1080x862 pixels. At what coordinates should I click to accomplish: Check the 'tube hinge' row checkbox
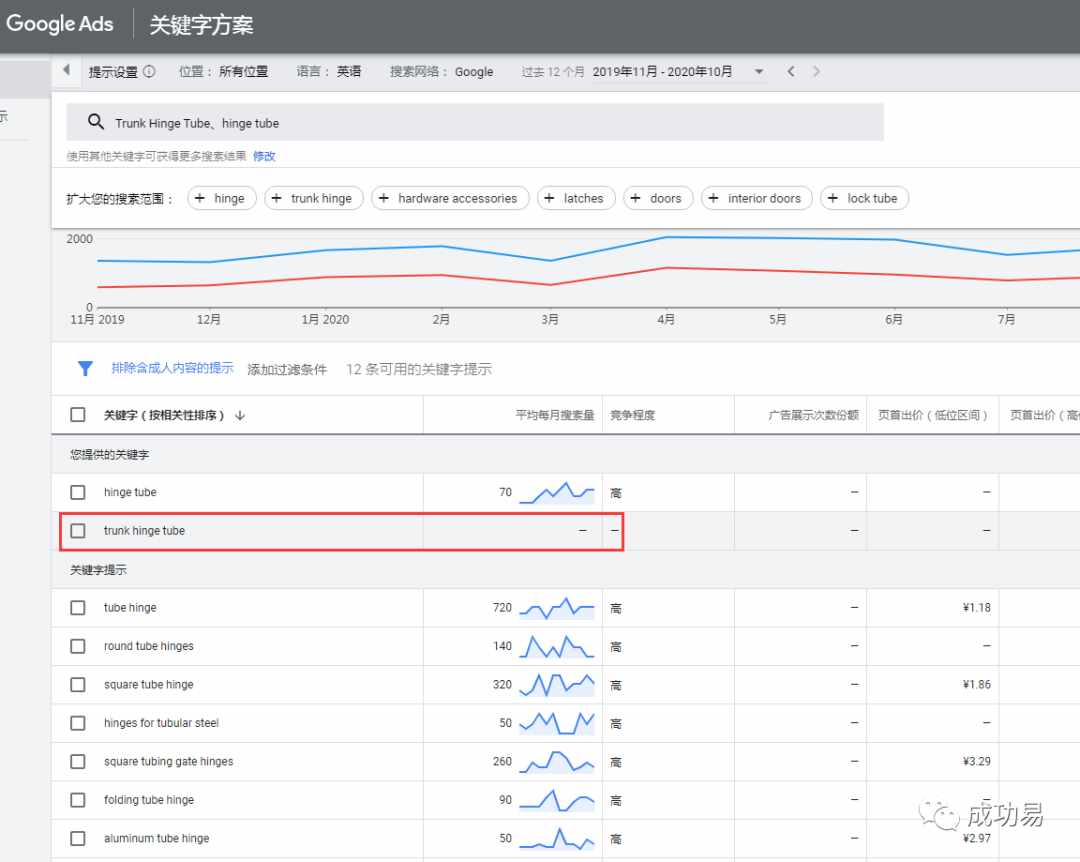point(78,608)
